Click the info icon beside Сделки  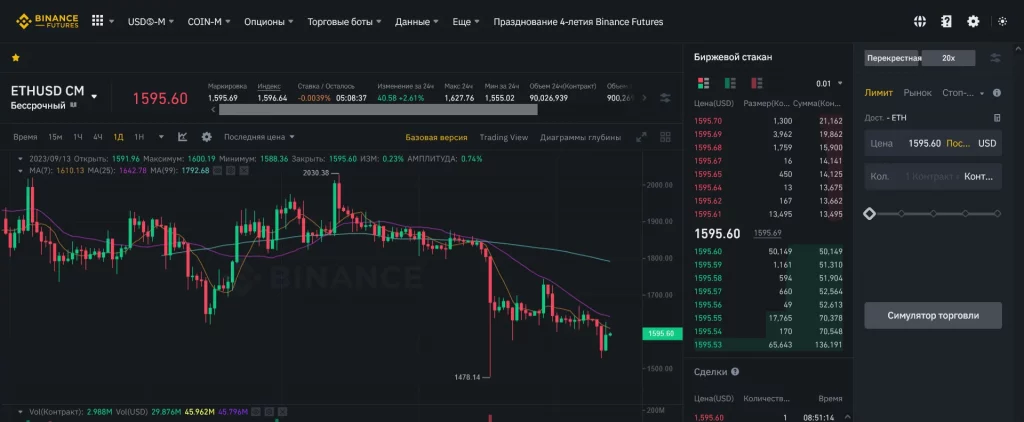pyautogui.click(x=735, y=372)
